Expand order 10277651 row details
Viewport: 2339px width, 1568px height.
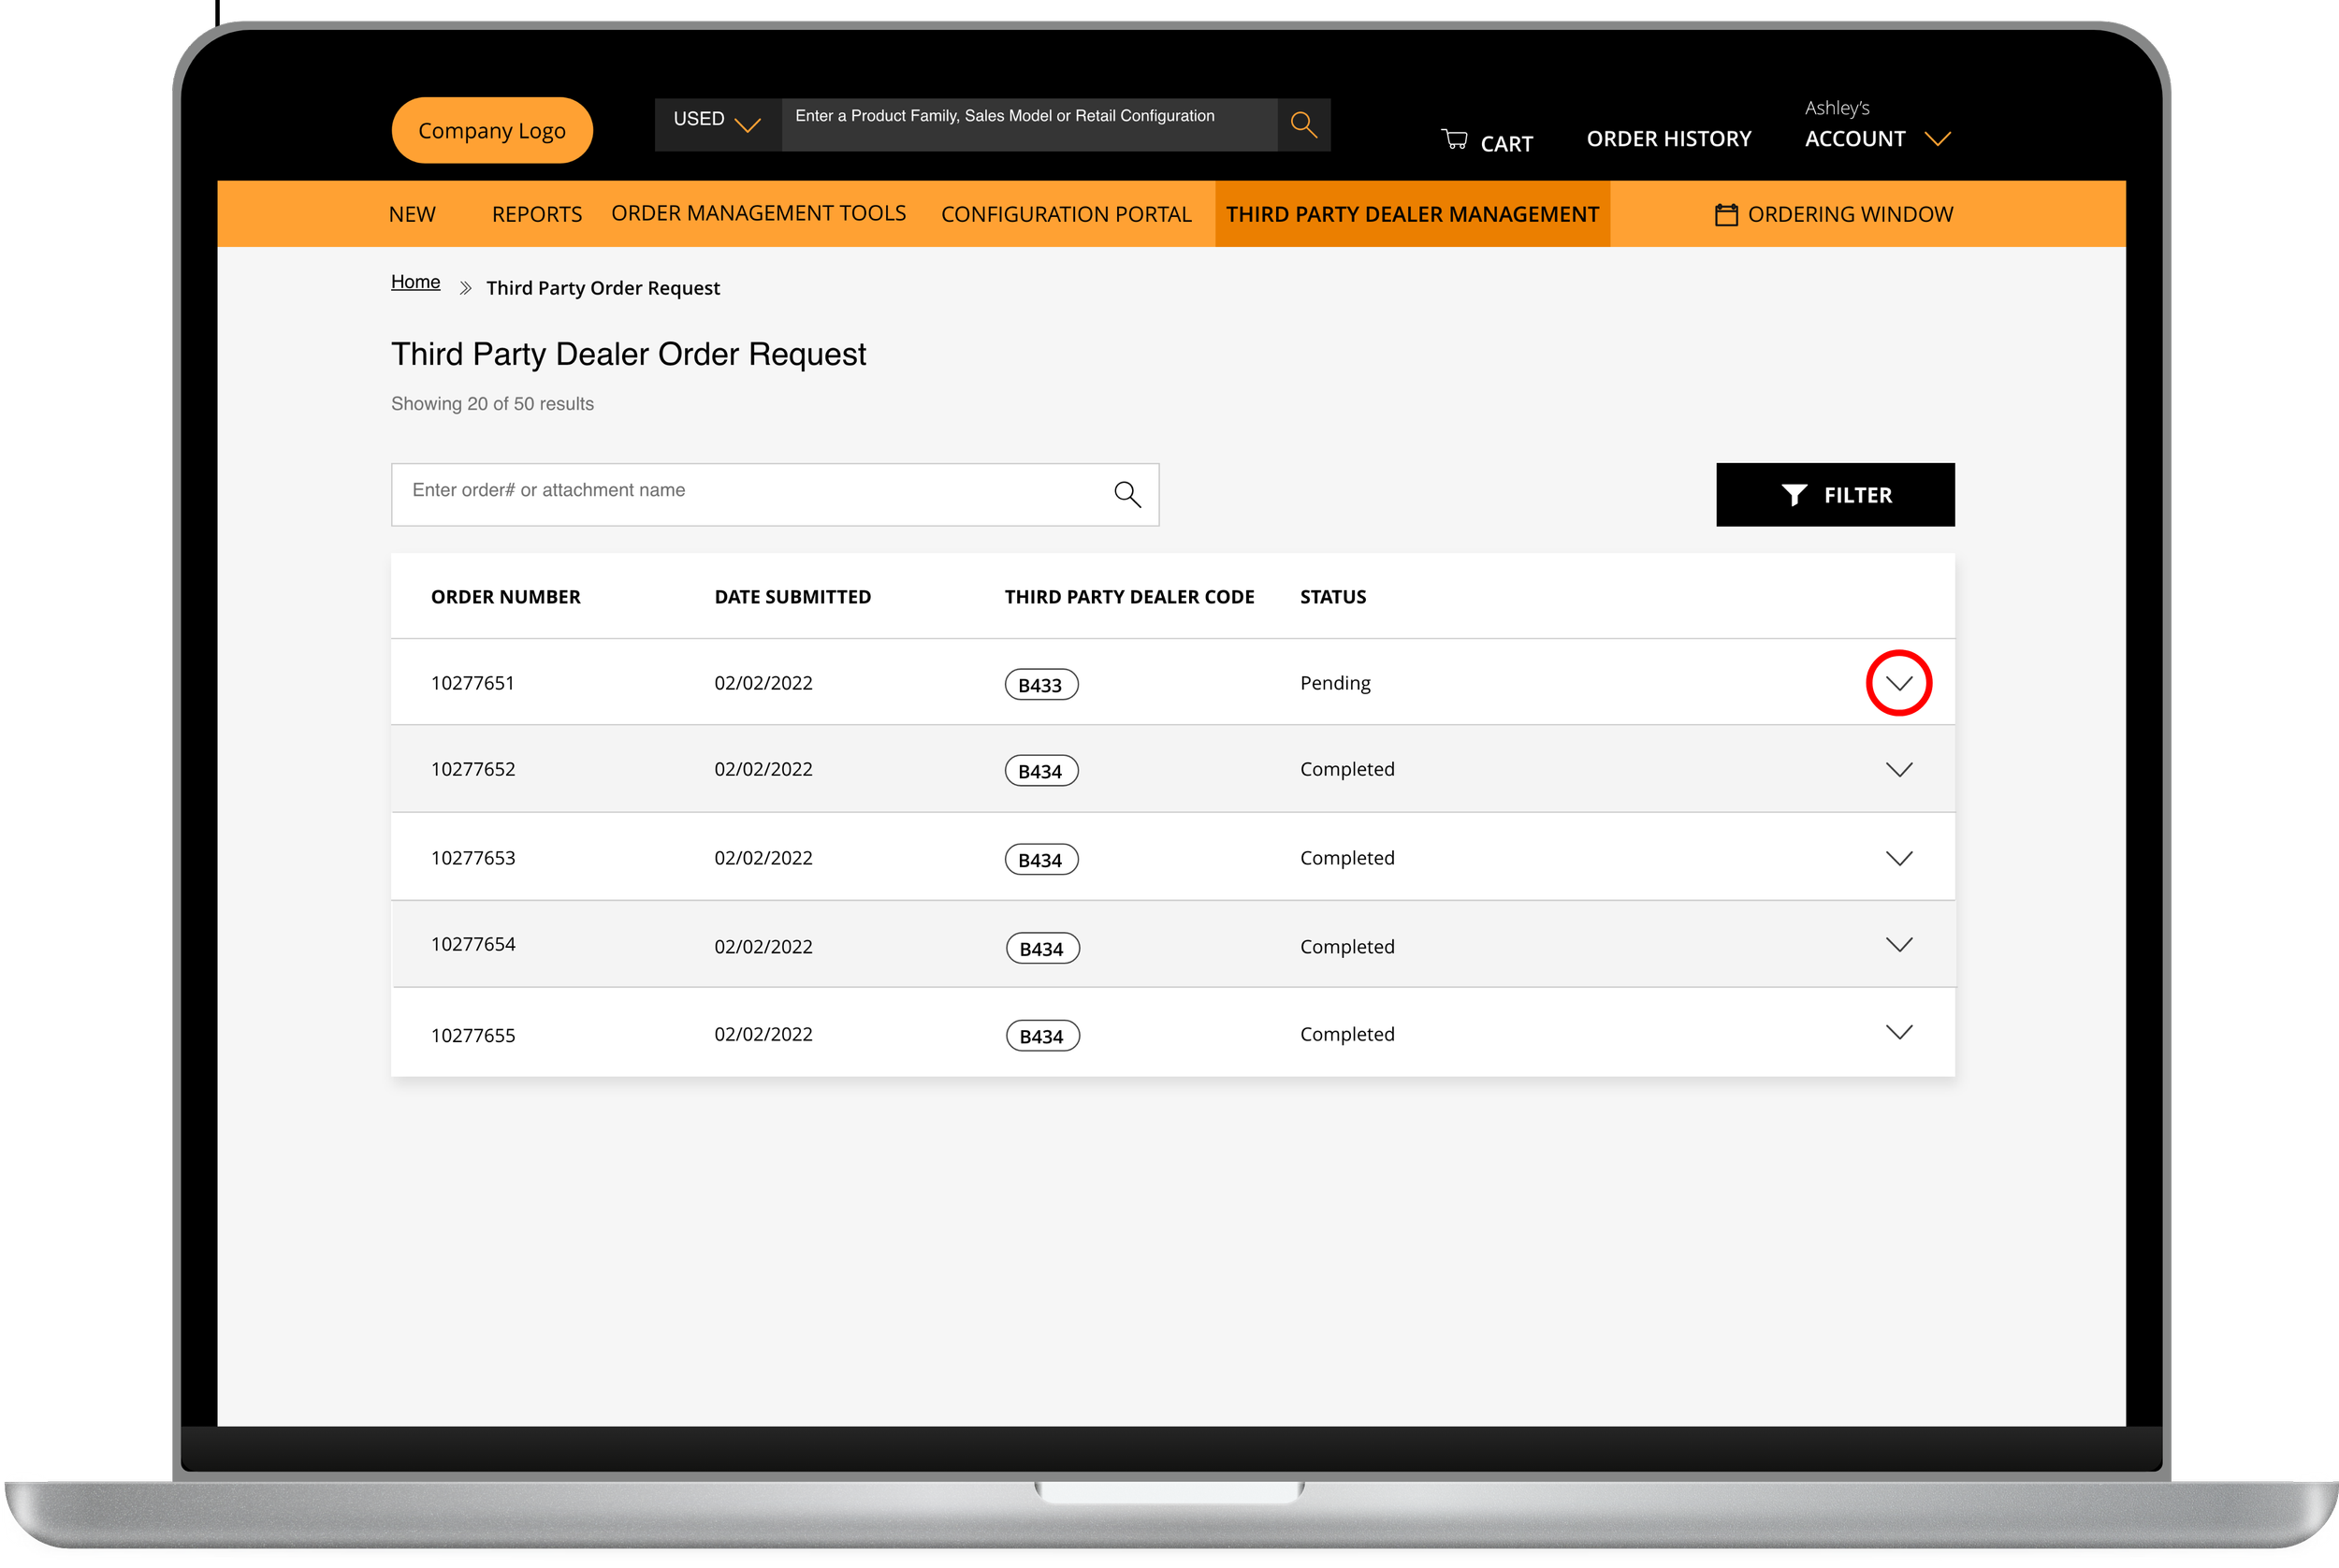pyautogui.click(x=1898, y=683)
